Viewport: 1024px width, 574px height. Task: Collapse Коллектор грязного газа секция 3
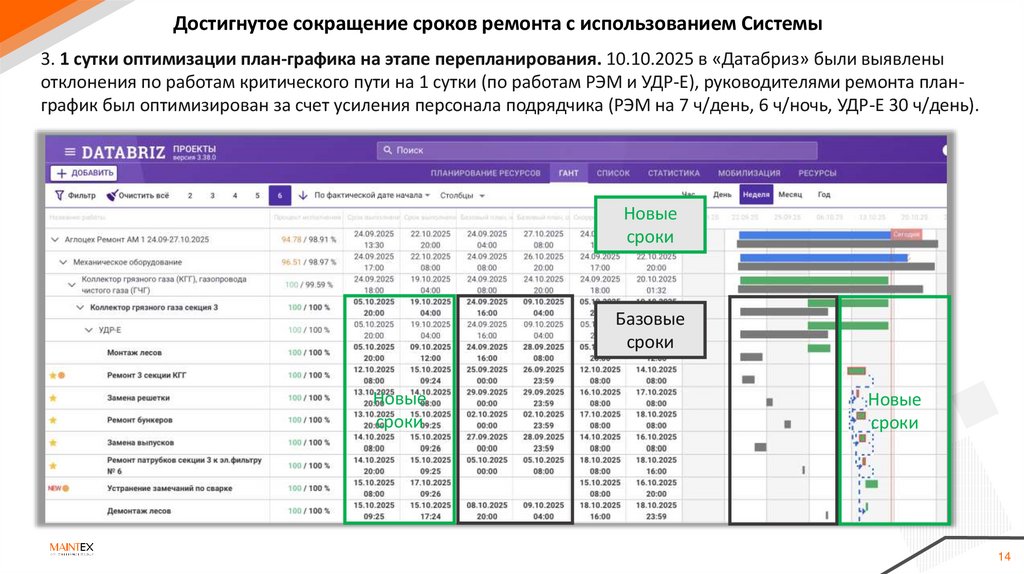[x=80, y=308]
